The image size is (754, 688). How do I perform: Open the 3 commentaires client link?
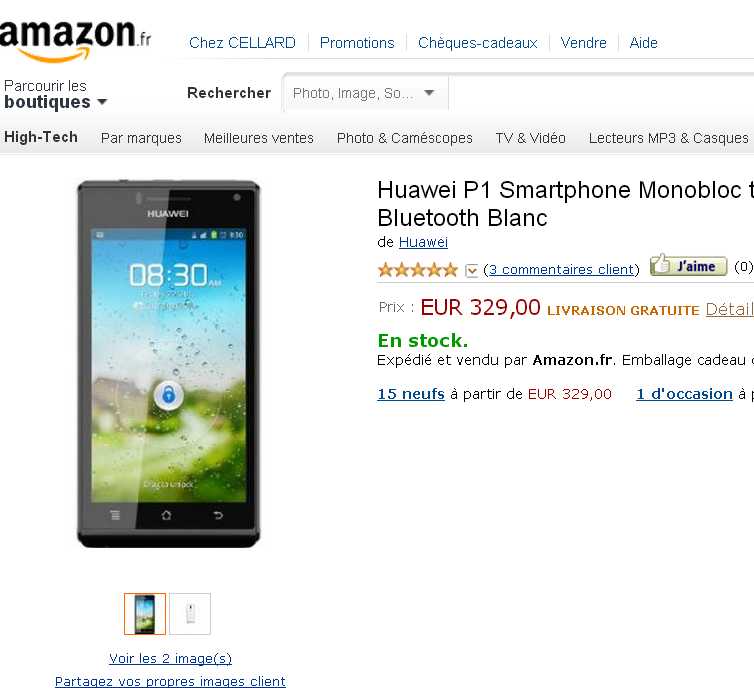pyautogui.click(x=562, y=270)
